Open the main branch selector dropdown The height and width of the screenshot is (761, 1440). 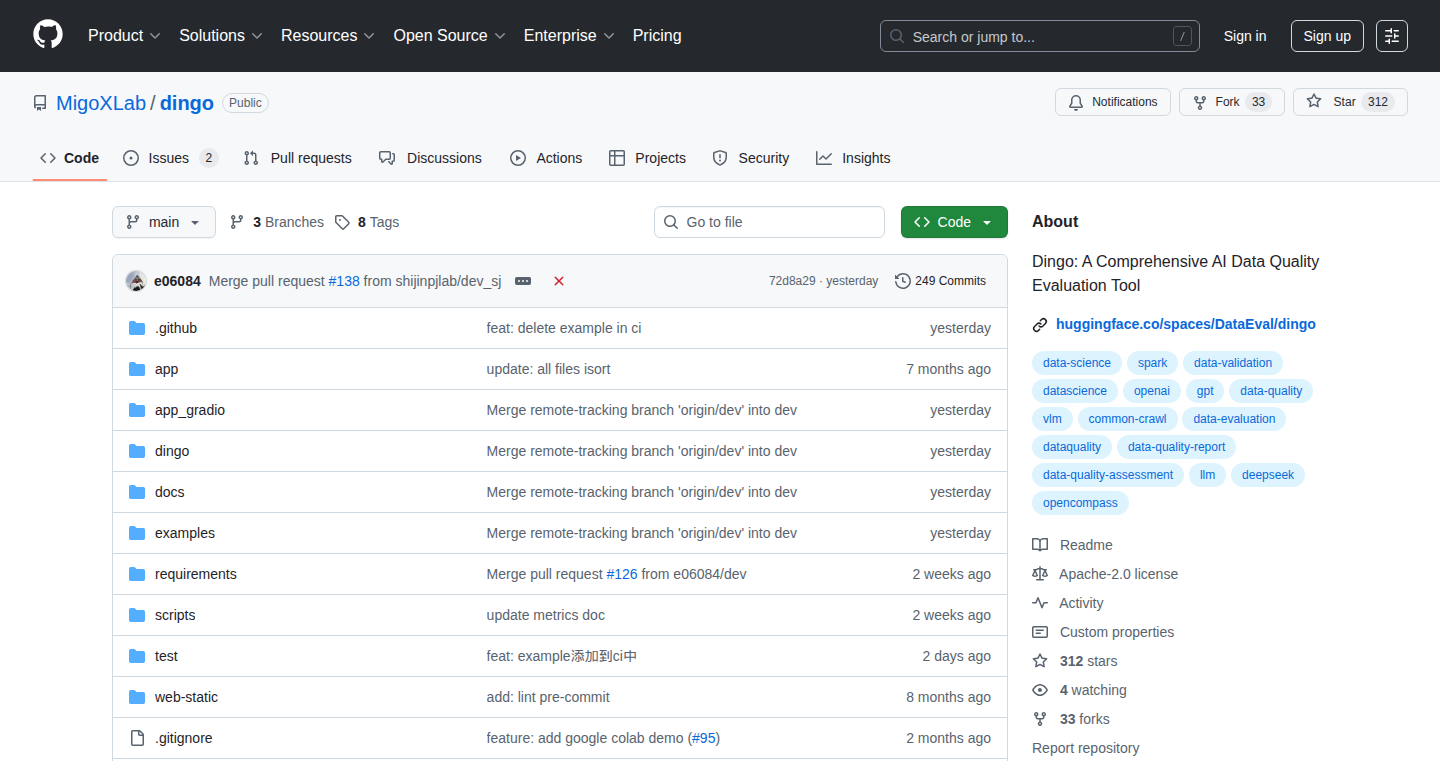click(164, 222)
